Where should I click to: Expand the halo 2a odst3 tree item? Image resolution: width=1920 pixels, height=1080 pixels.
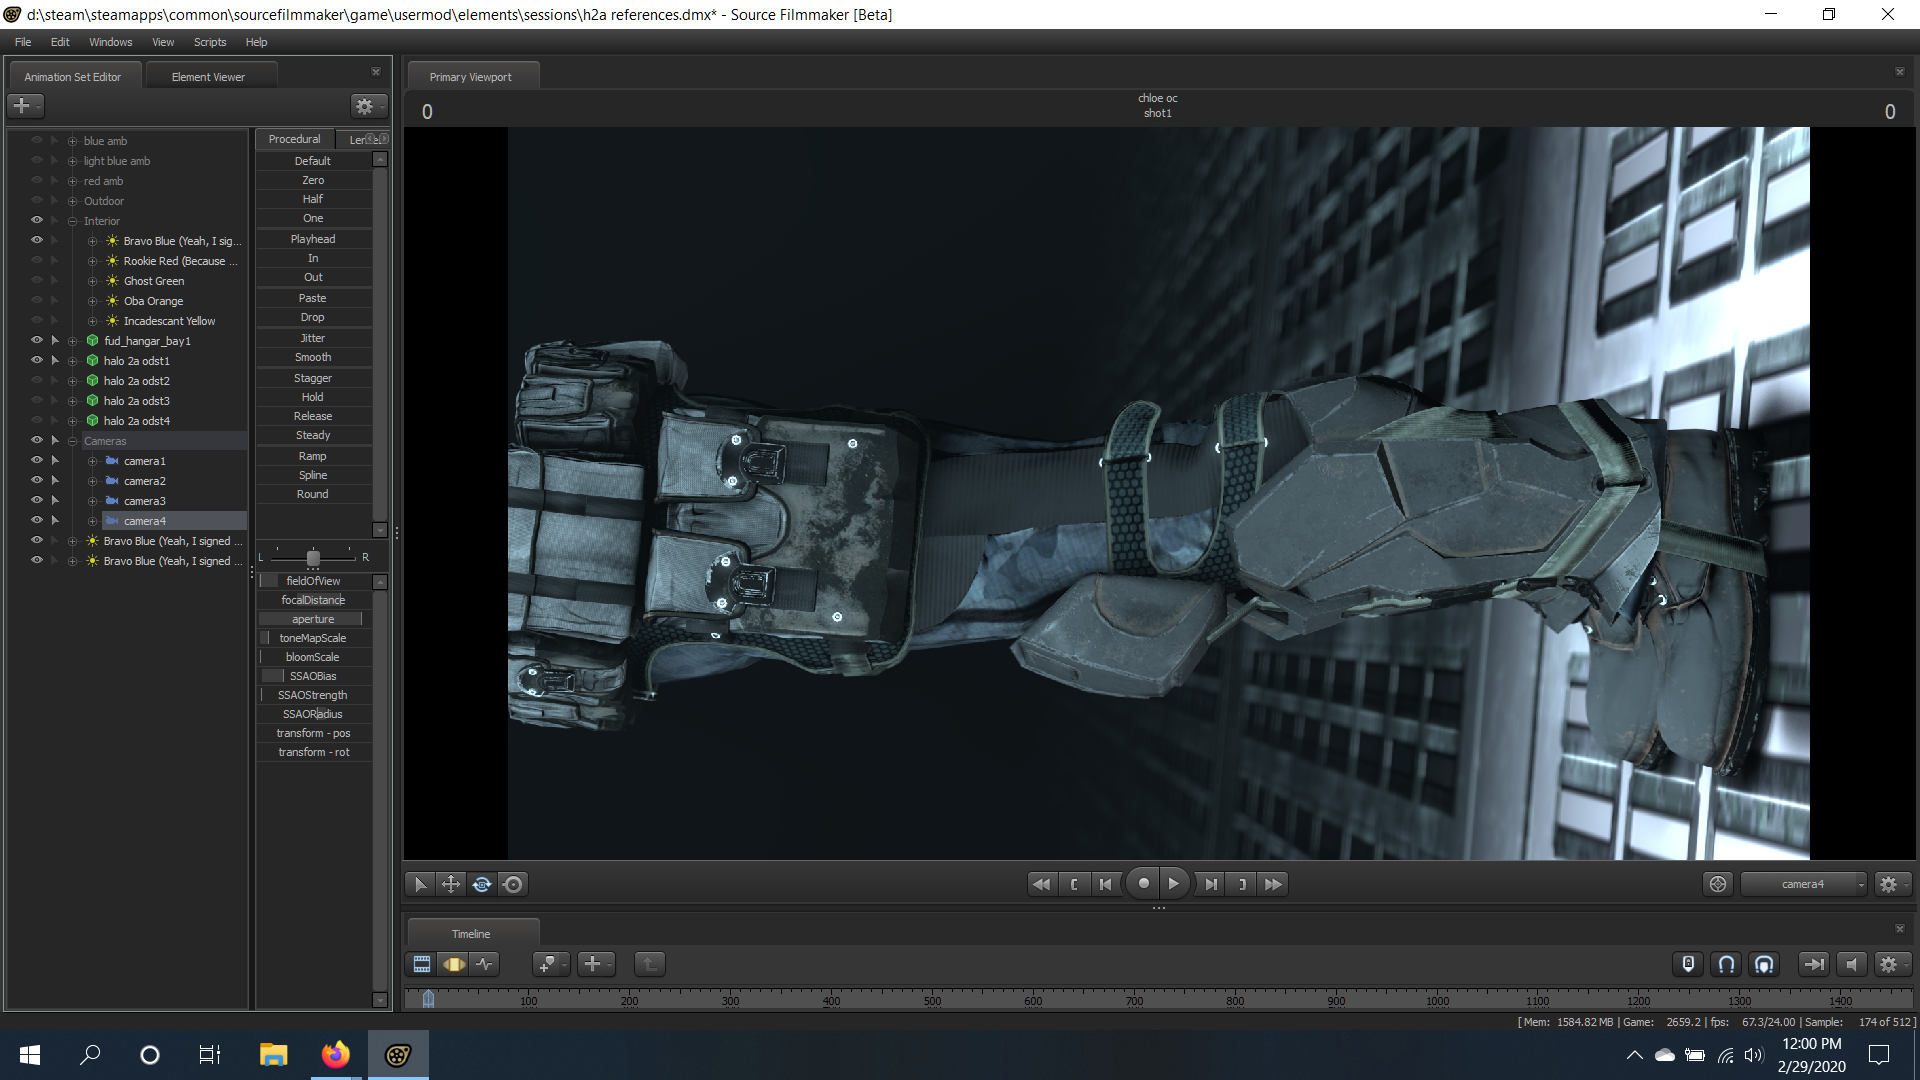coord(72,401)
